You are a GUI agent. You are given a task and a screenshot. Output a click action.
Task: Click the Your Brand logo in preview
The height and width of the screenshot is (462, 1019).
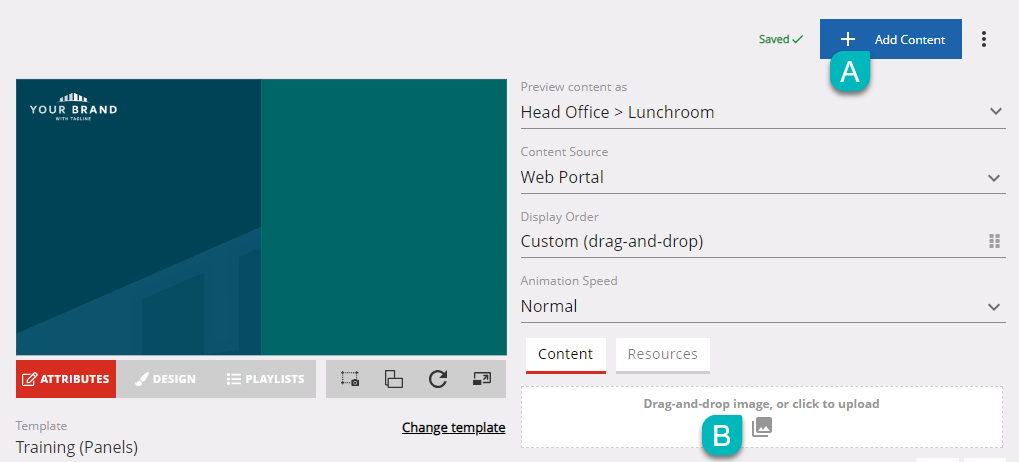pos(73,107)
